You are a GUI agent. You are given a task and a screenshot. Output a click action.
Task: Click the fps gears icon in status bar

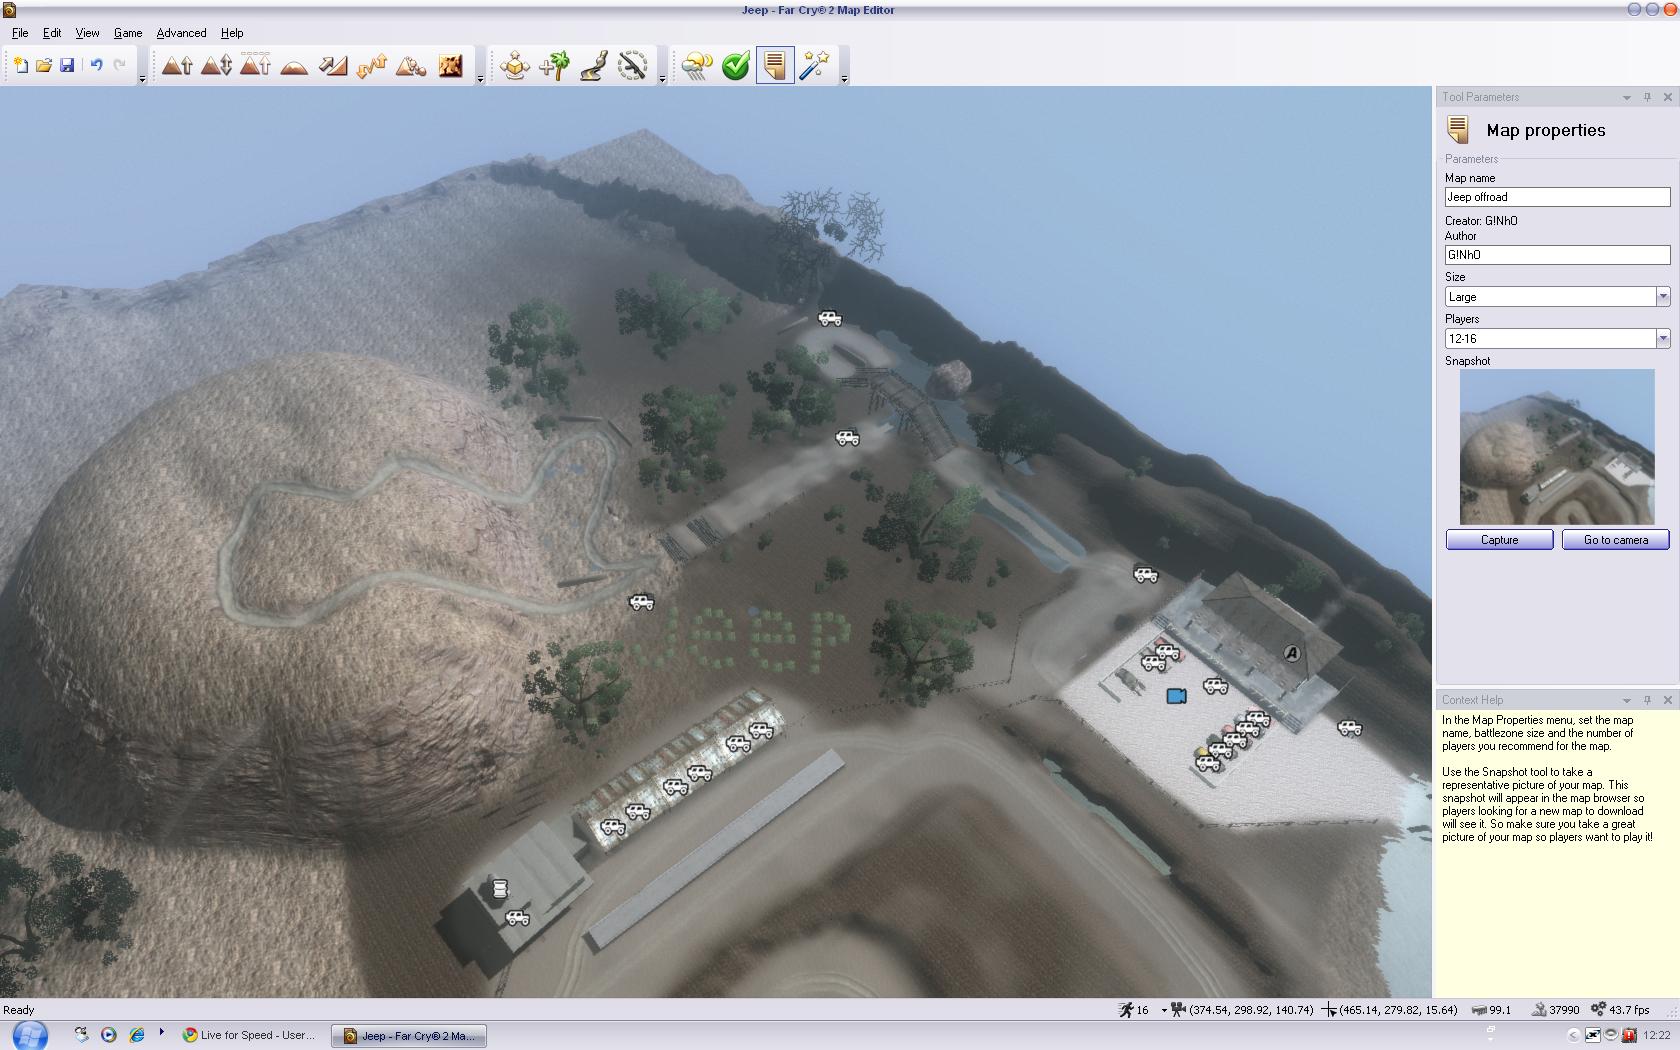(1598, 1010)
